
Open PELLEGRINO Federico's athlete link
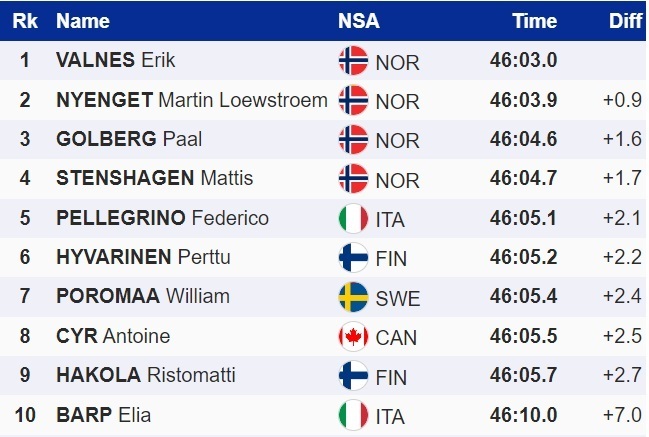pos(162,218)
